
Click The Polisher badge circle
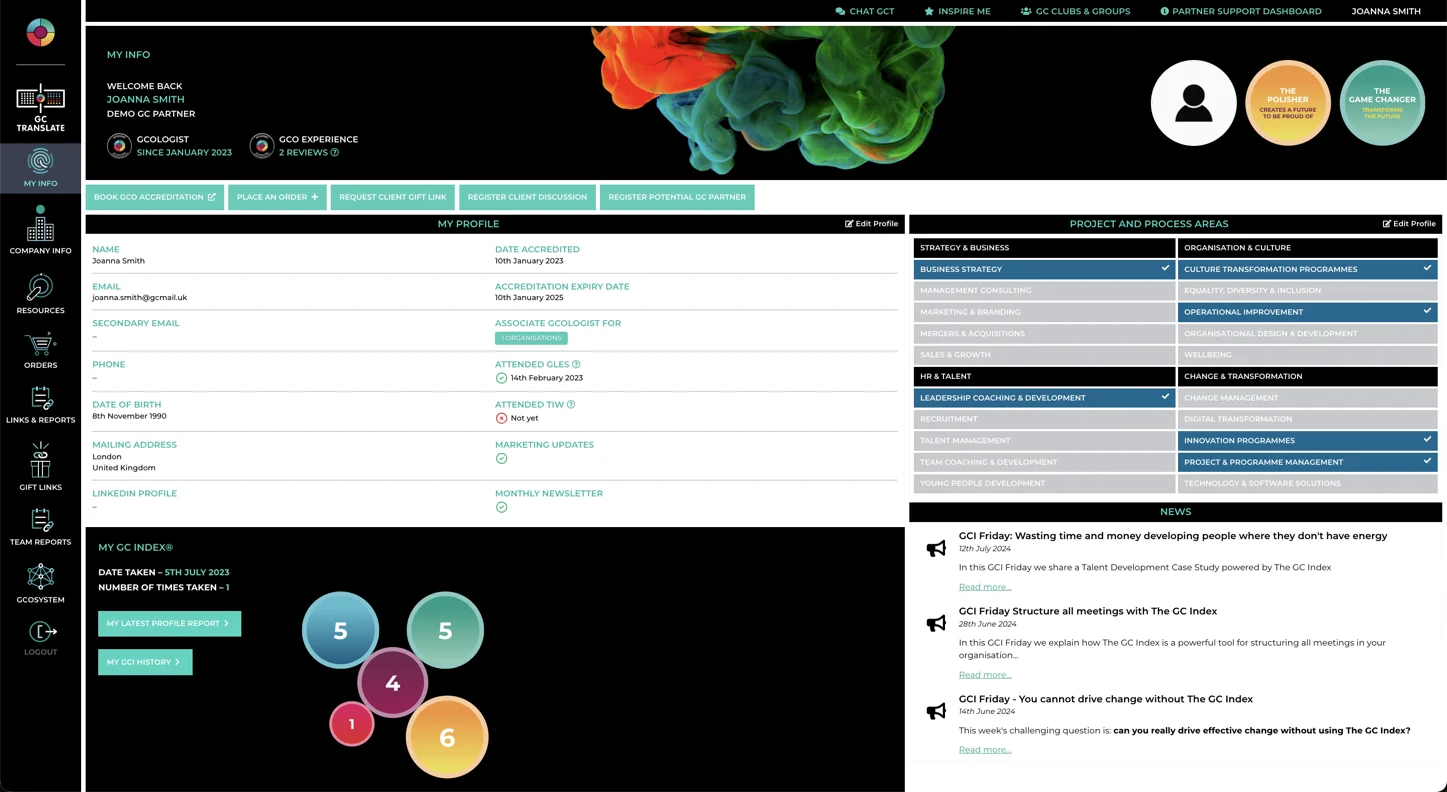pos(1287,103)
